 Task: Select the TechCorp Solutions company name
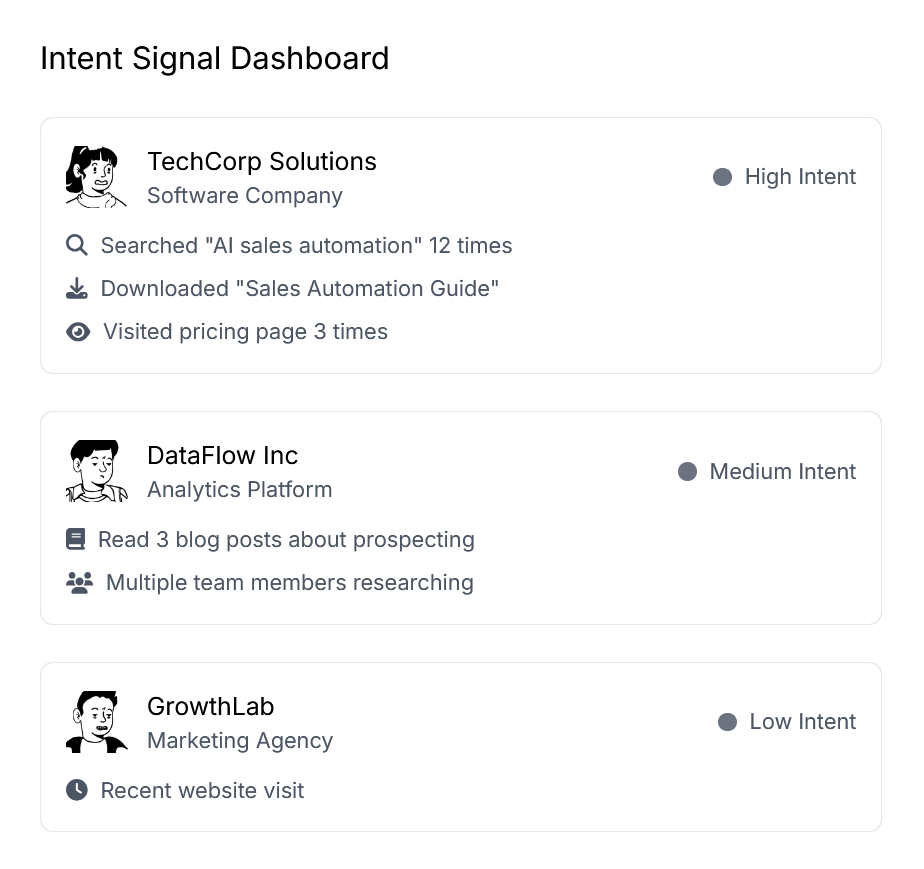tap(261, 161)
